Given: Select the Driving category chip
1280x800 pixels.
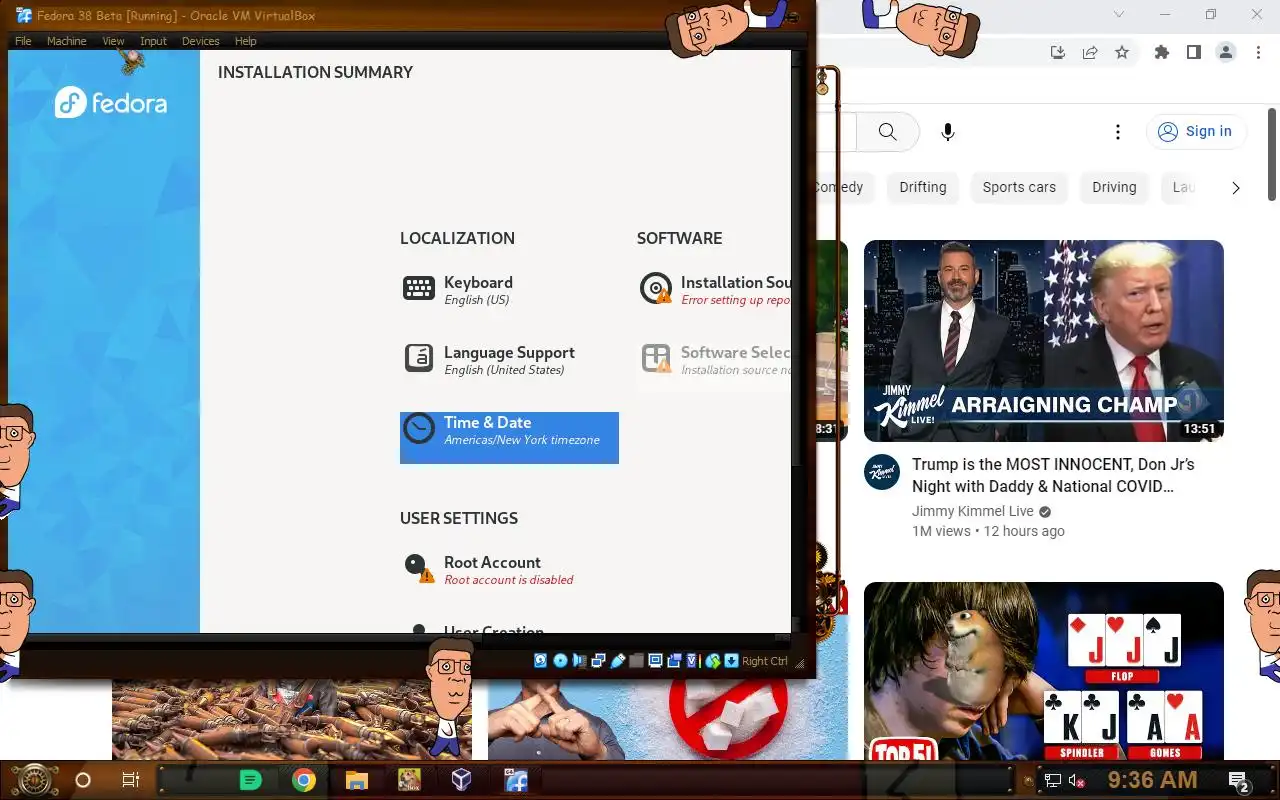Looking at the screenshot, I should click(x=1114, y=187).
